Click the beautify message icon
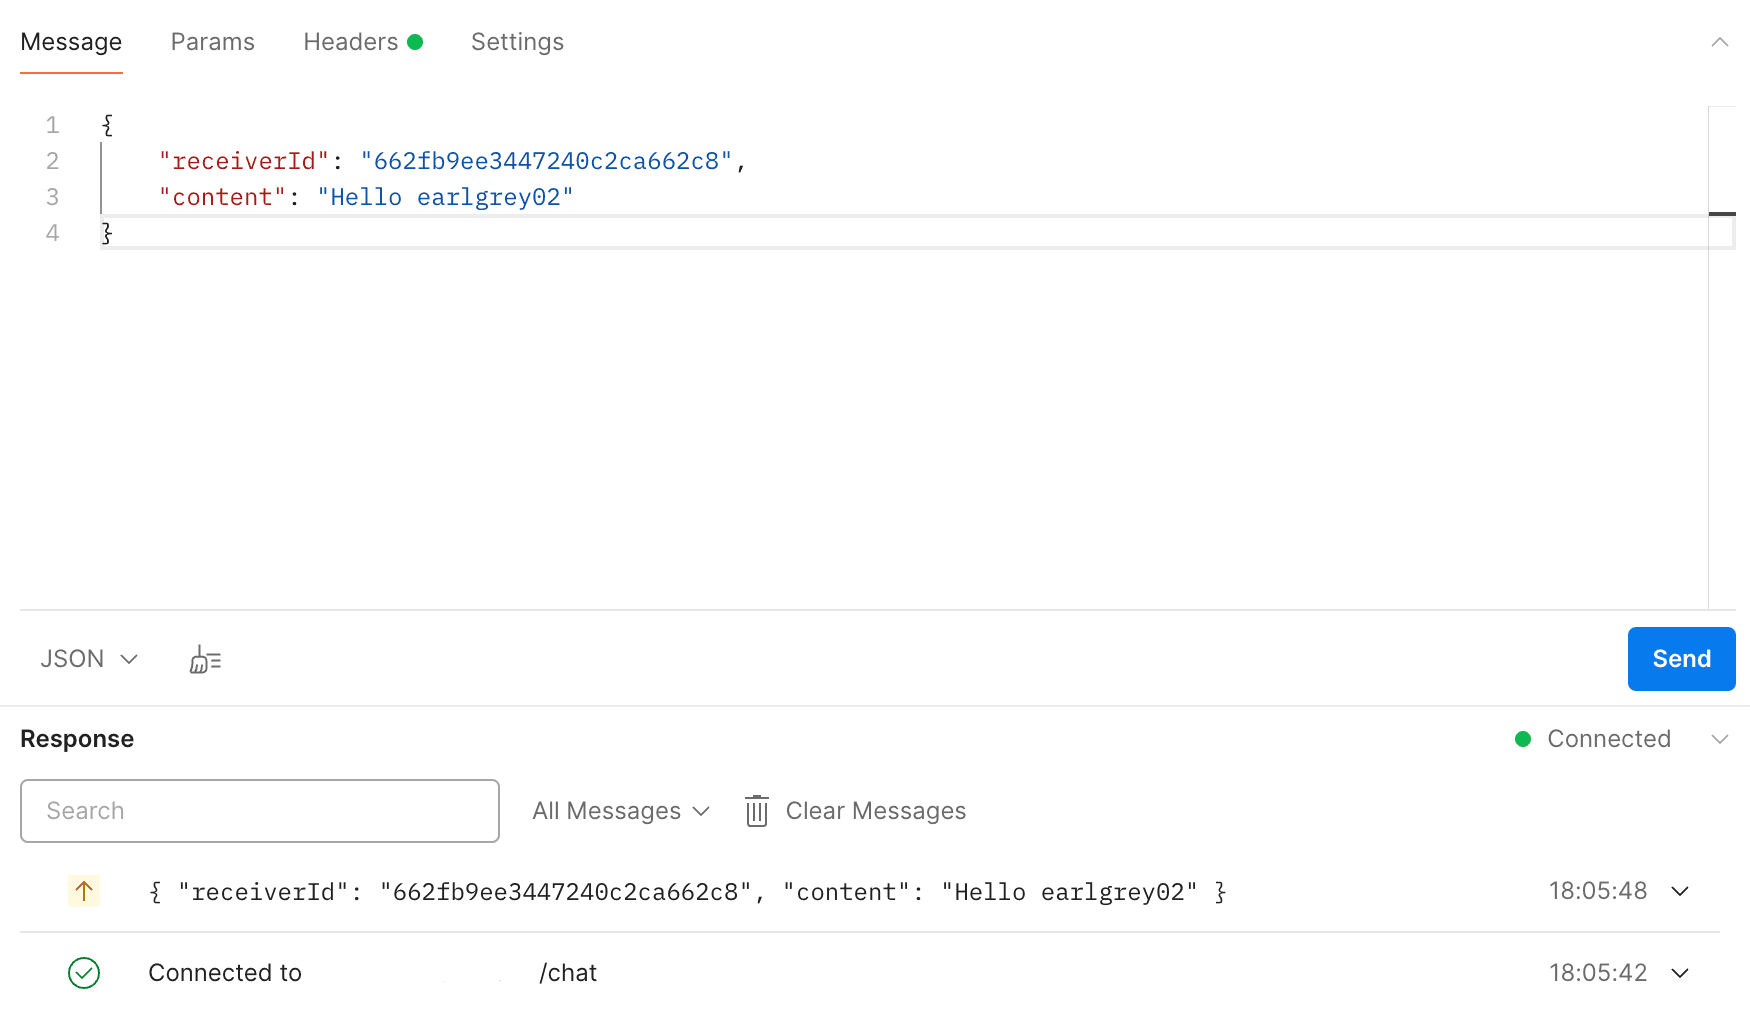 [x=205, y=660]
